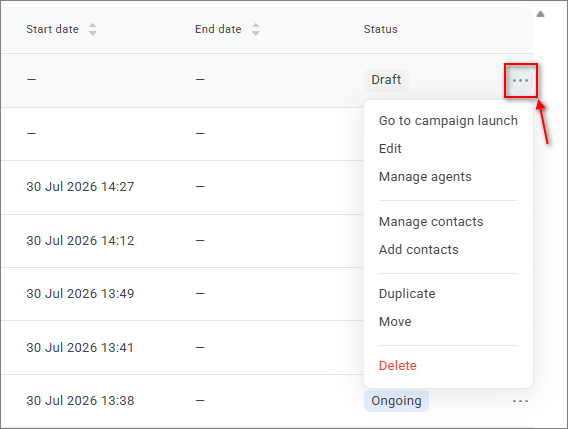Open the three-dot menu on Ongoing row
568x429 pixels.
(520, 401)
